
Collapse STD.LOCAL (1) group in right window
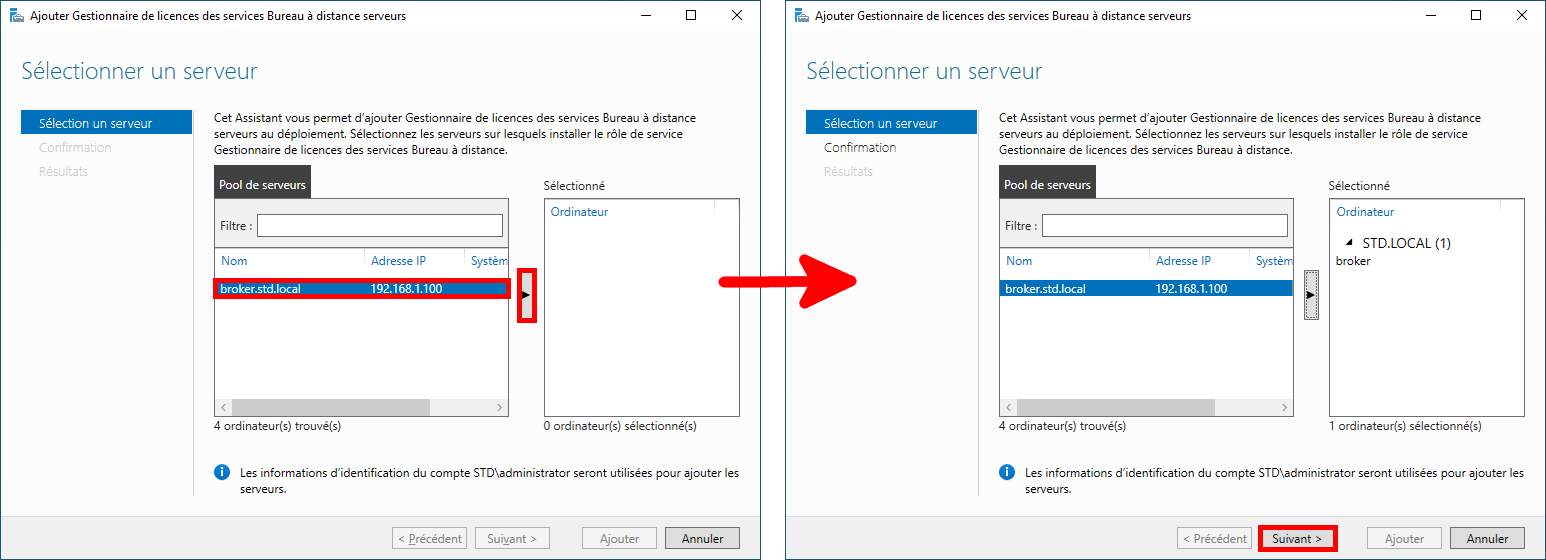[1349, 243]
